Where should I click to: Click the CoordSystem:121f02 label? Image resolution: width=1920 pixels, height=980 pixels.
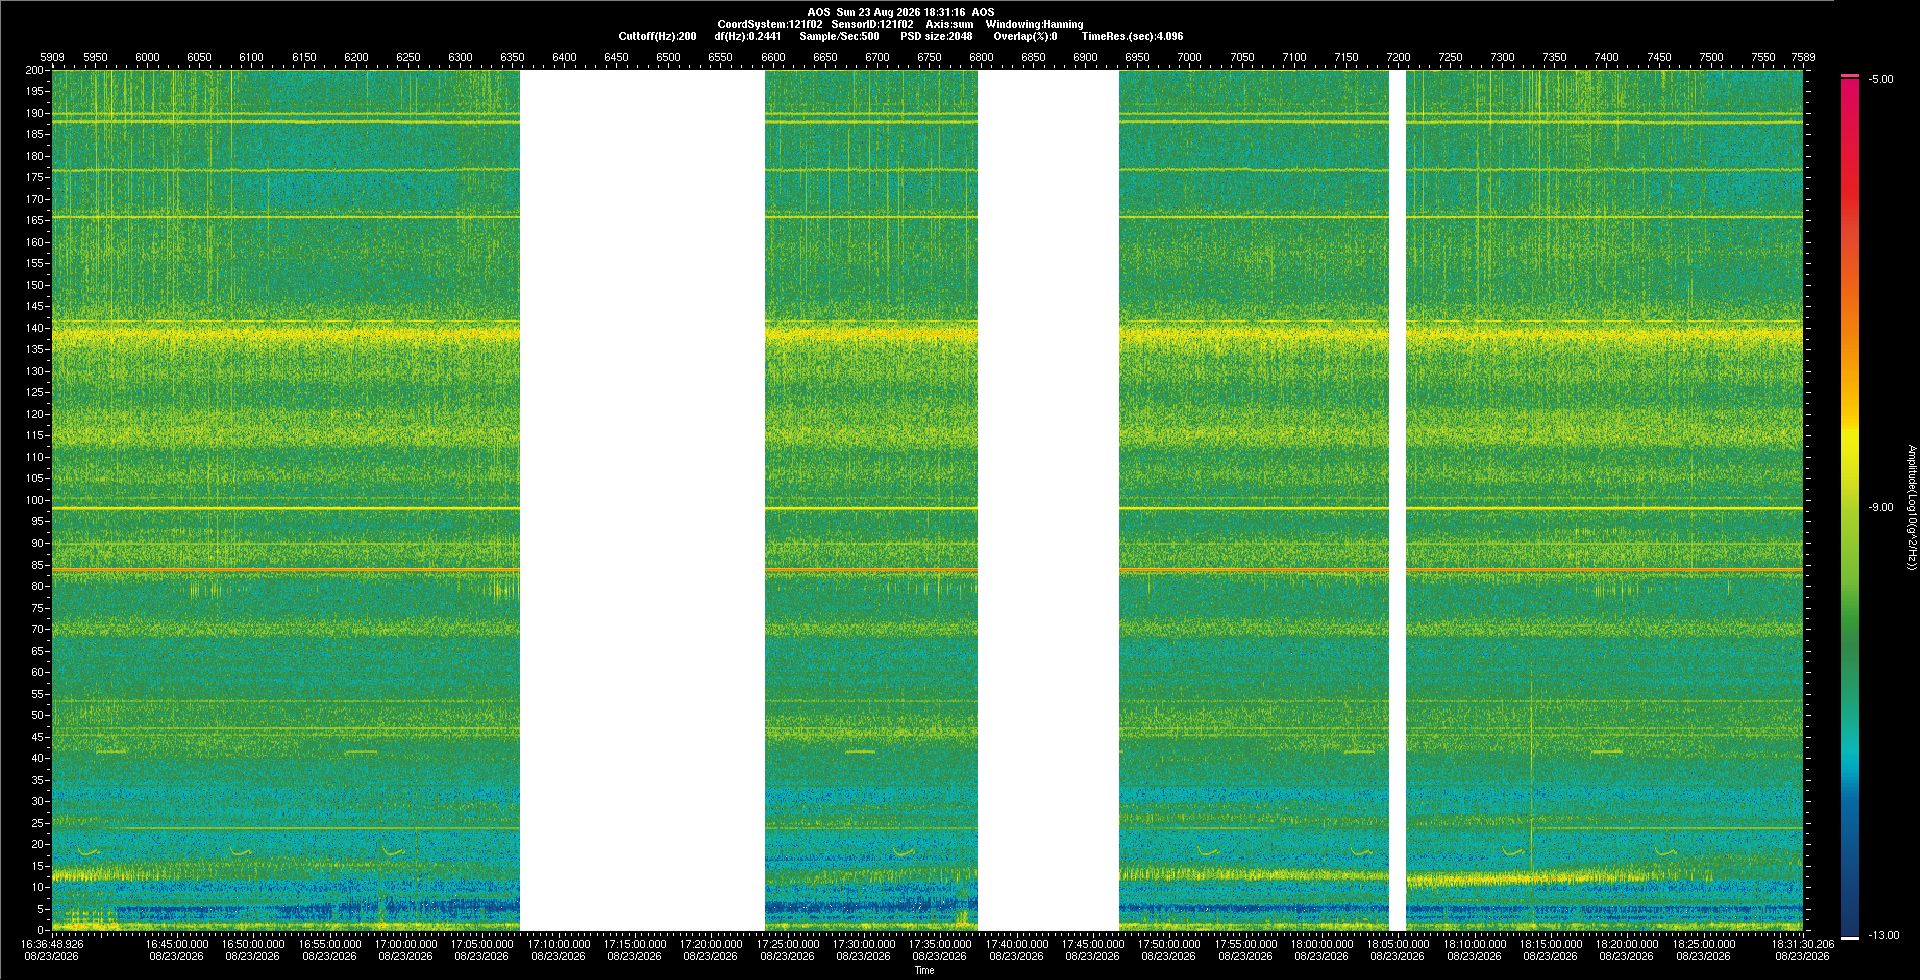tap(770, 24)
